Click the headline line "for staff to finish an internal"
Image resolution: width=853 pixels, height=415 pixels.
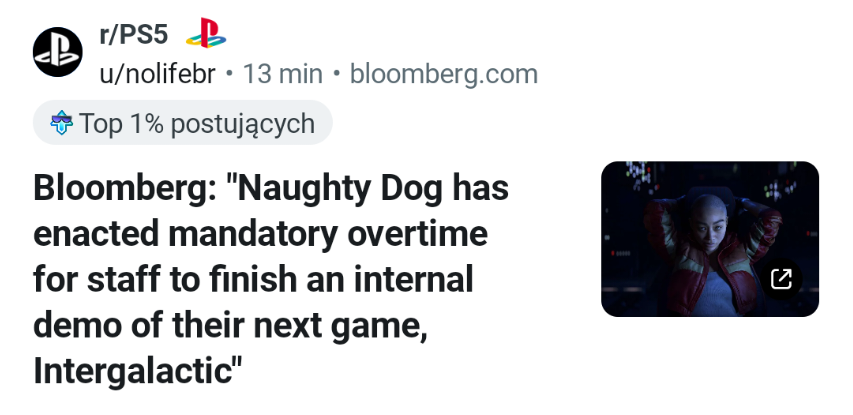click(x=253, y=279)
